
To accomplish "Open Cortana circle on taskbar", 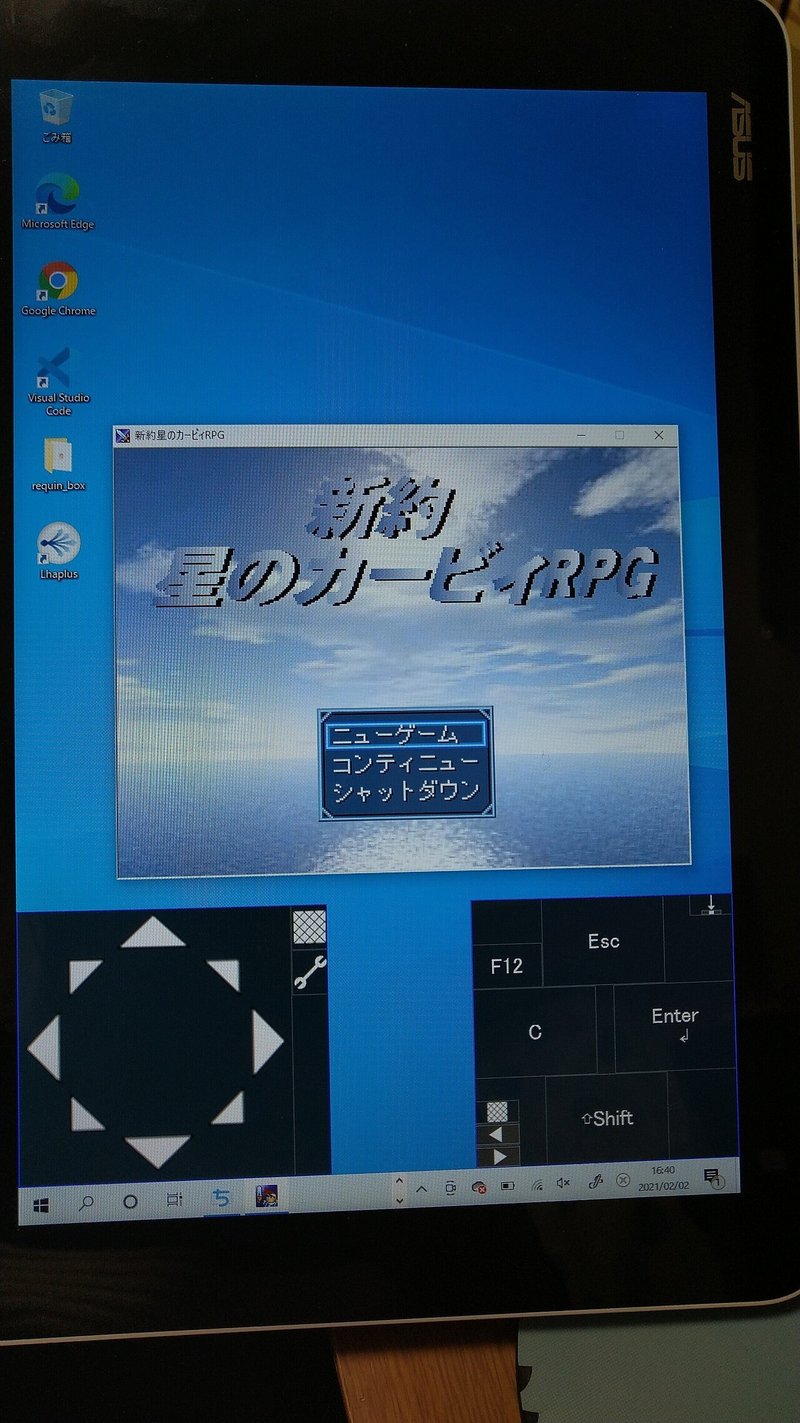I will pyautogui.click(x=130, y=1201).
